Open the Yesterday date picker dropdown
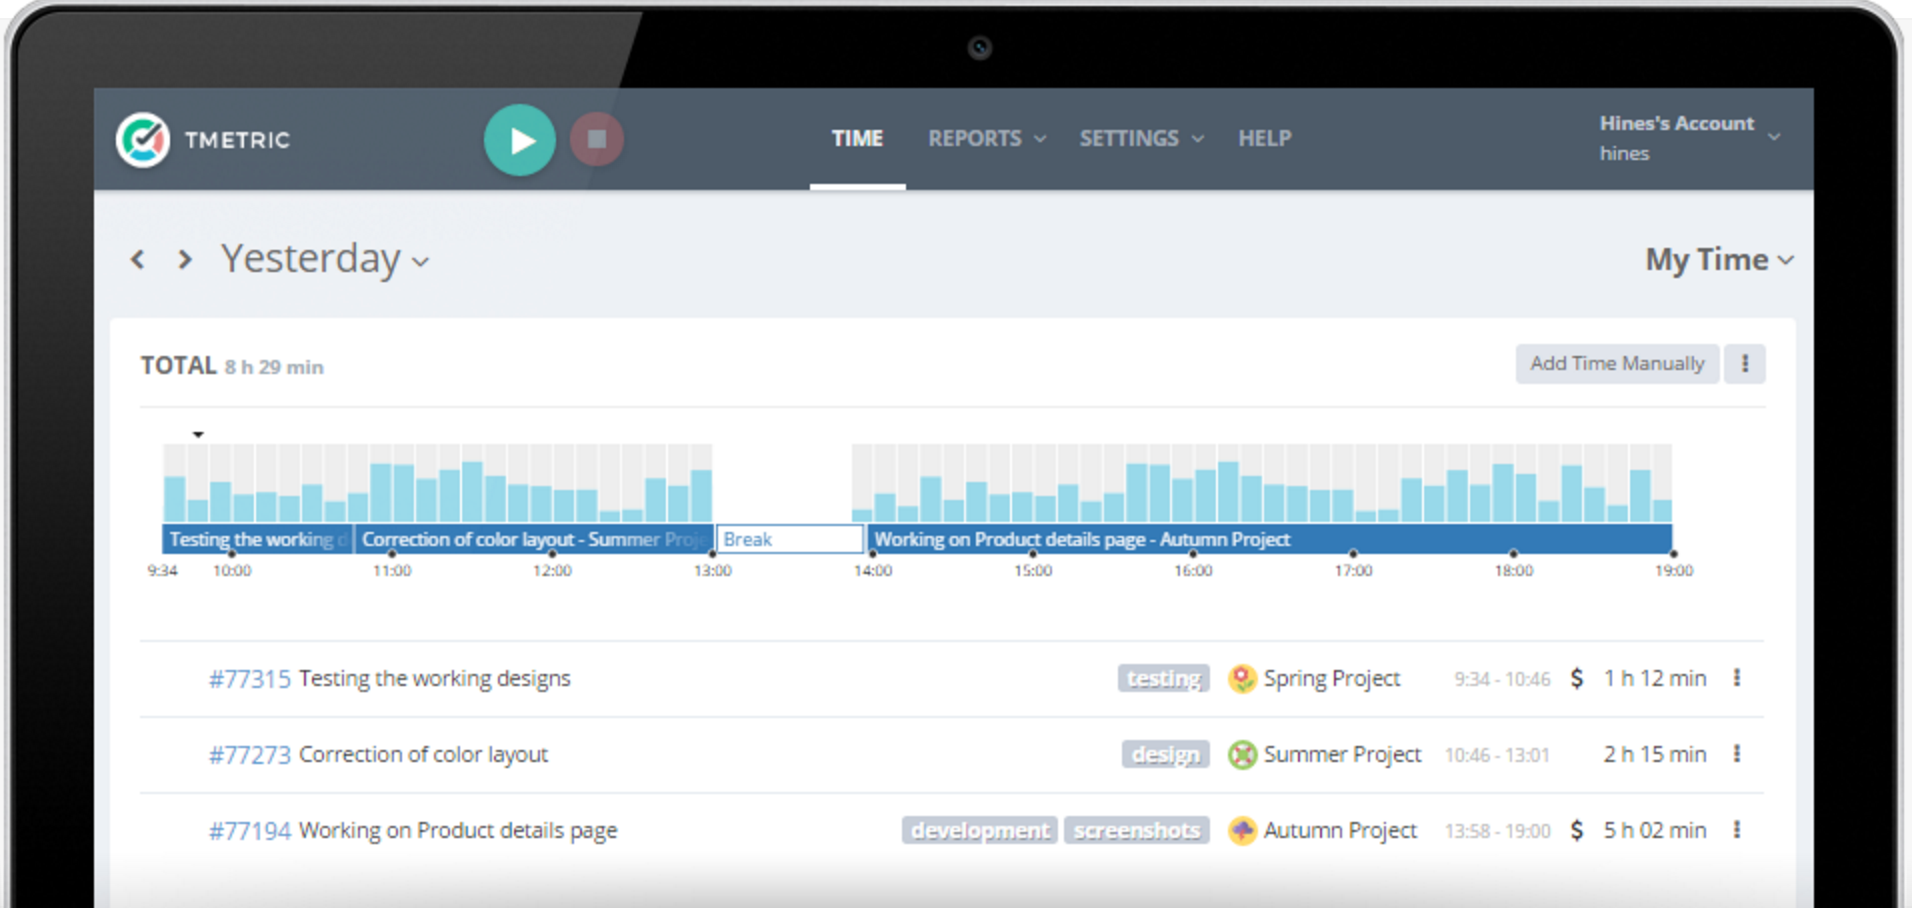1912x910 pixels. point(325,259)
